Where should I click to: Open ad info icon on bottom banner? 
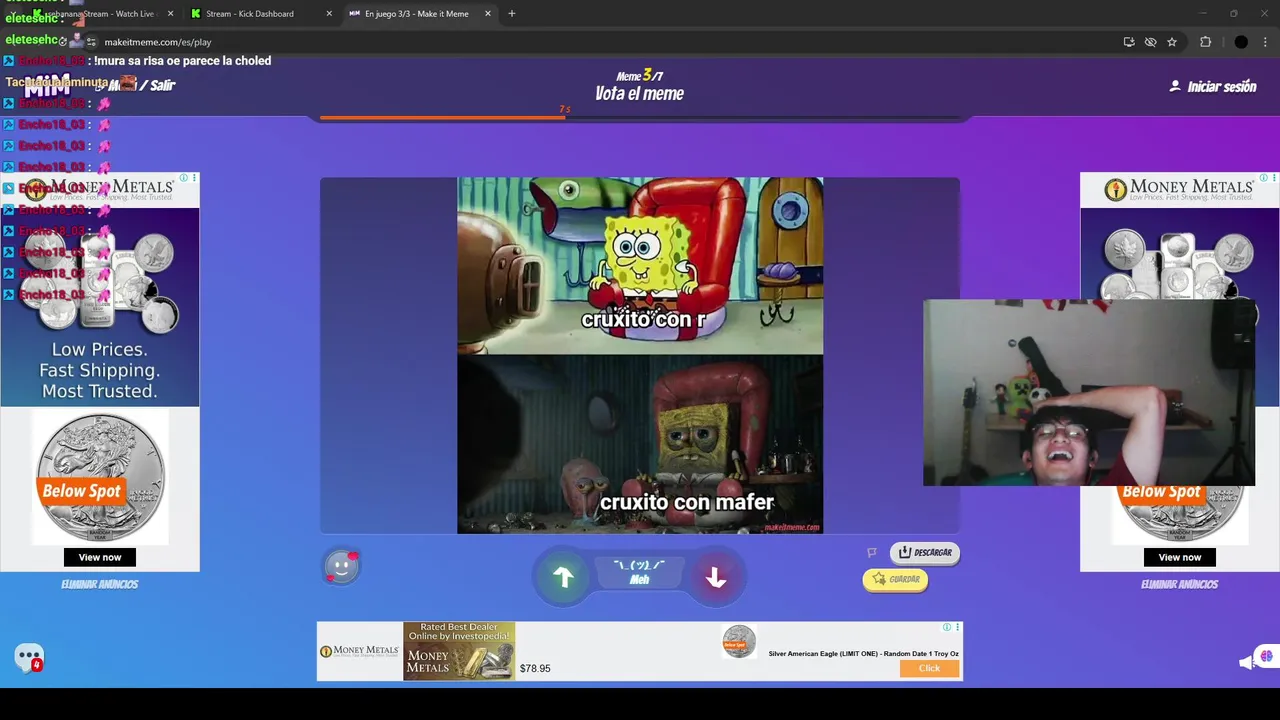click(946, 627)
